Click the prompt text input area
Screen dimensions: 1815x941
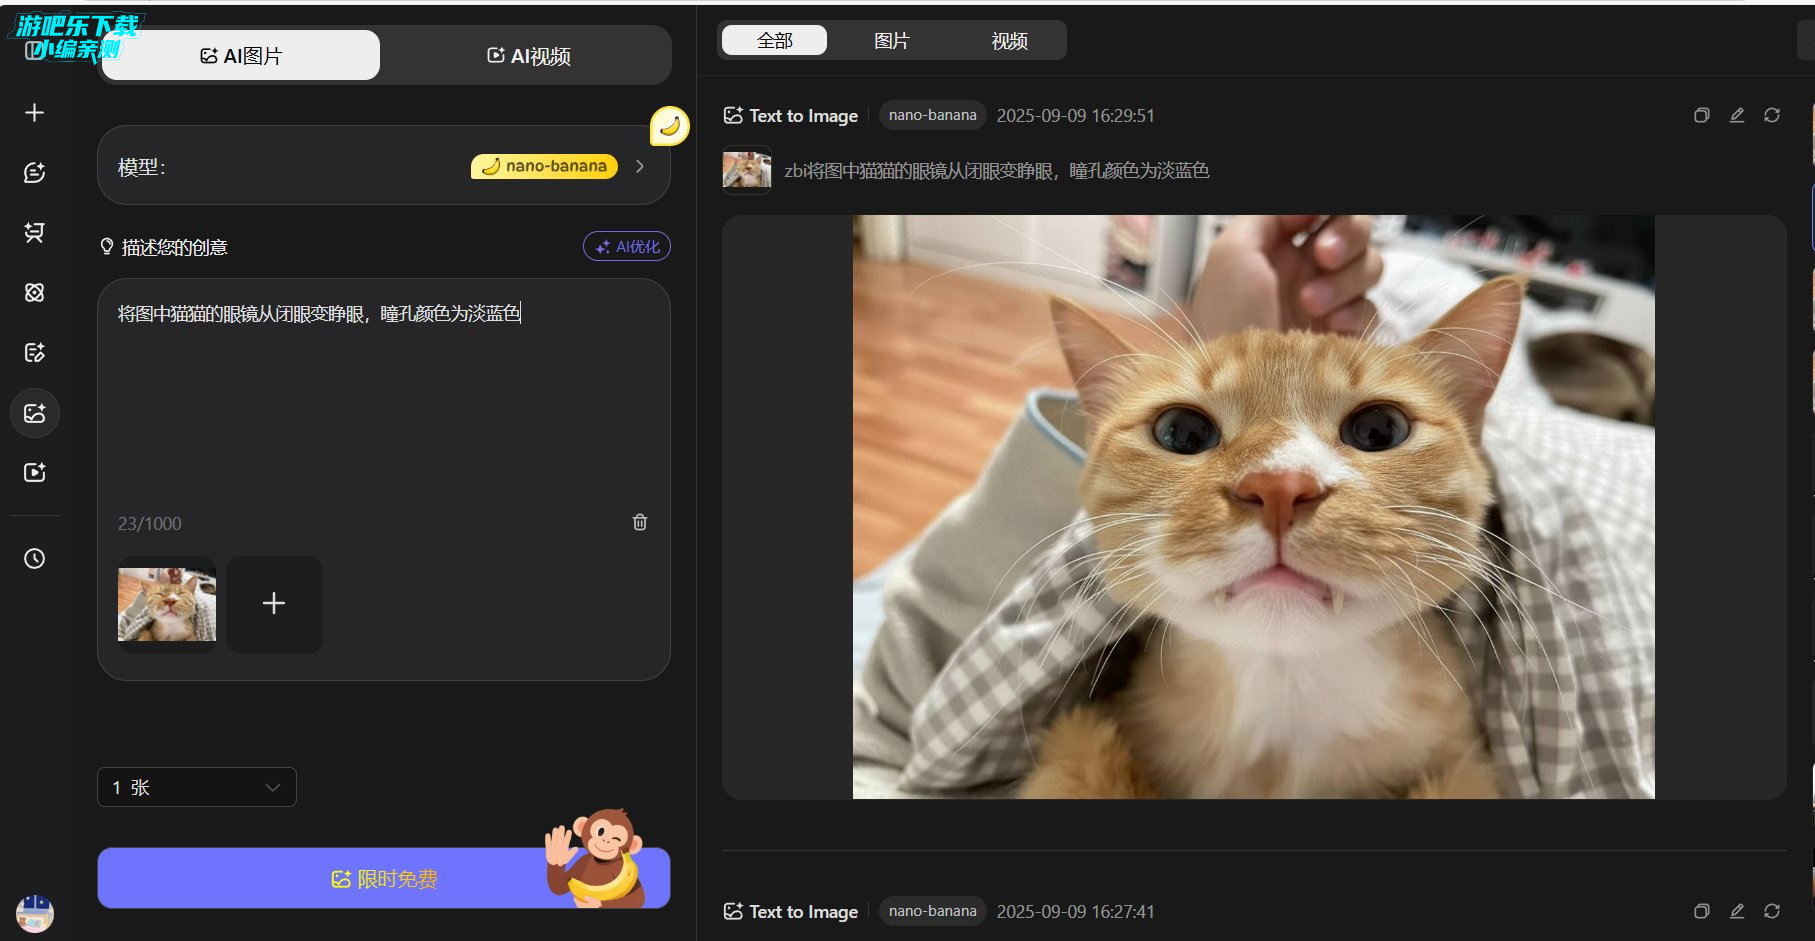384,400
